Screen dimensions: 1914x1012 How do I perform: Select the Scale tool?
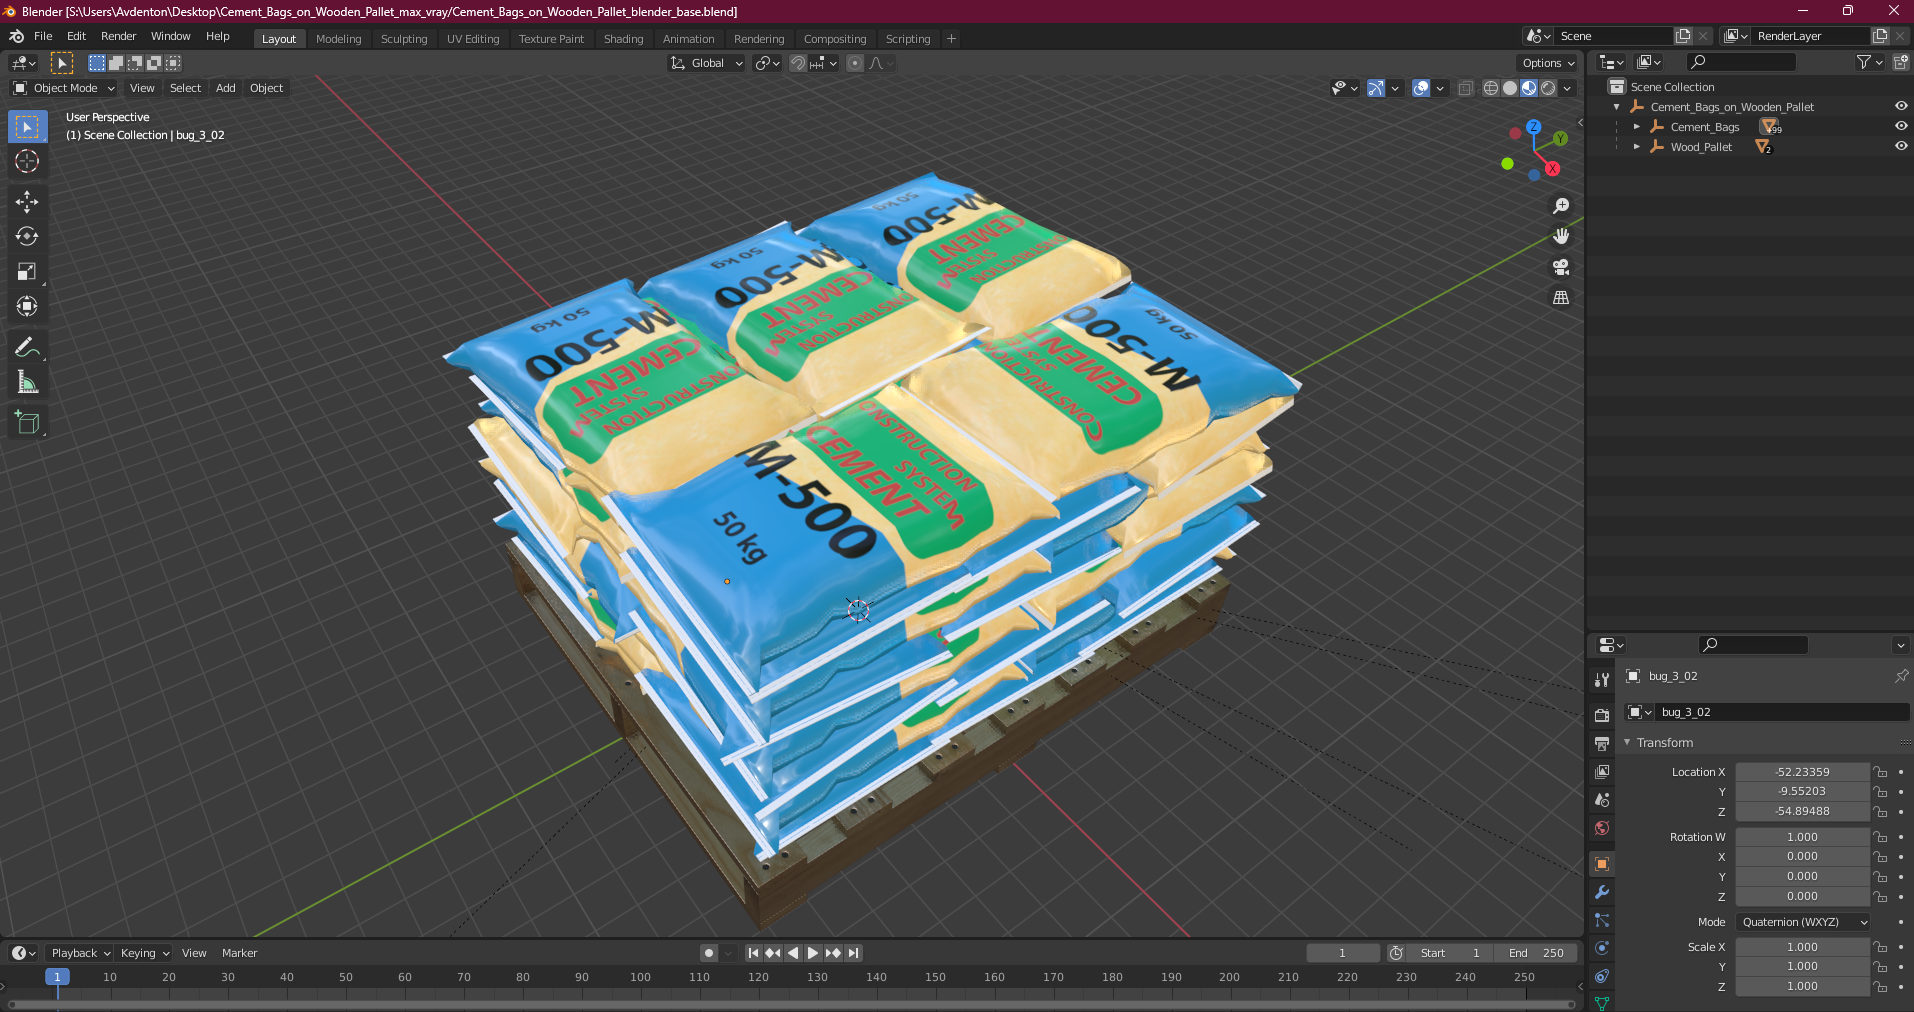click(27, 271)
